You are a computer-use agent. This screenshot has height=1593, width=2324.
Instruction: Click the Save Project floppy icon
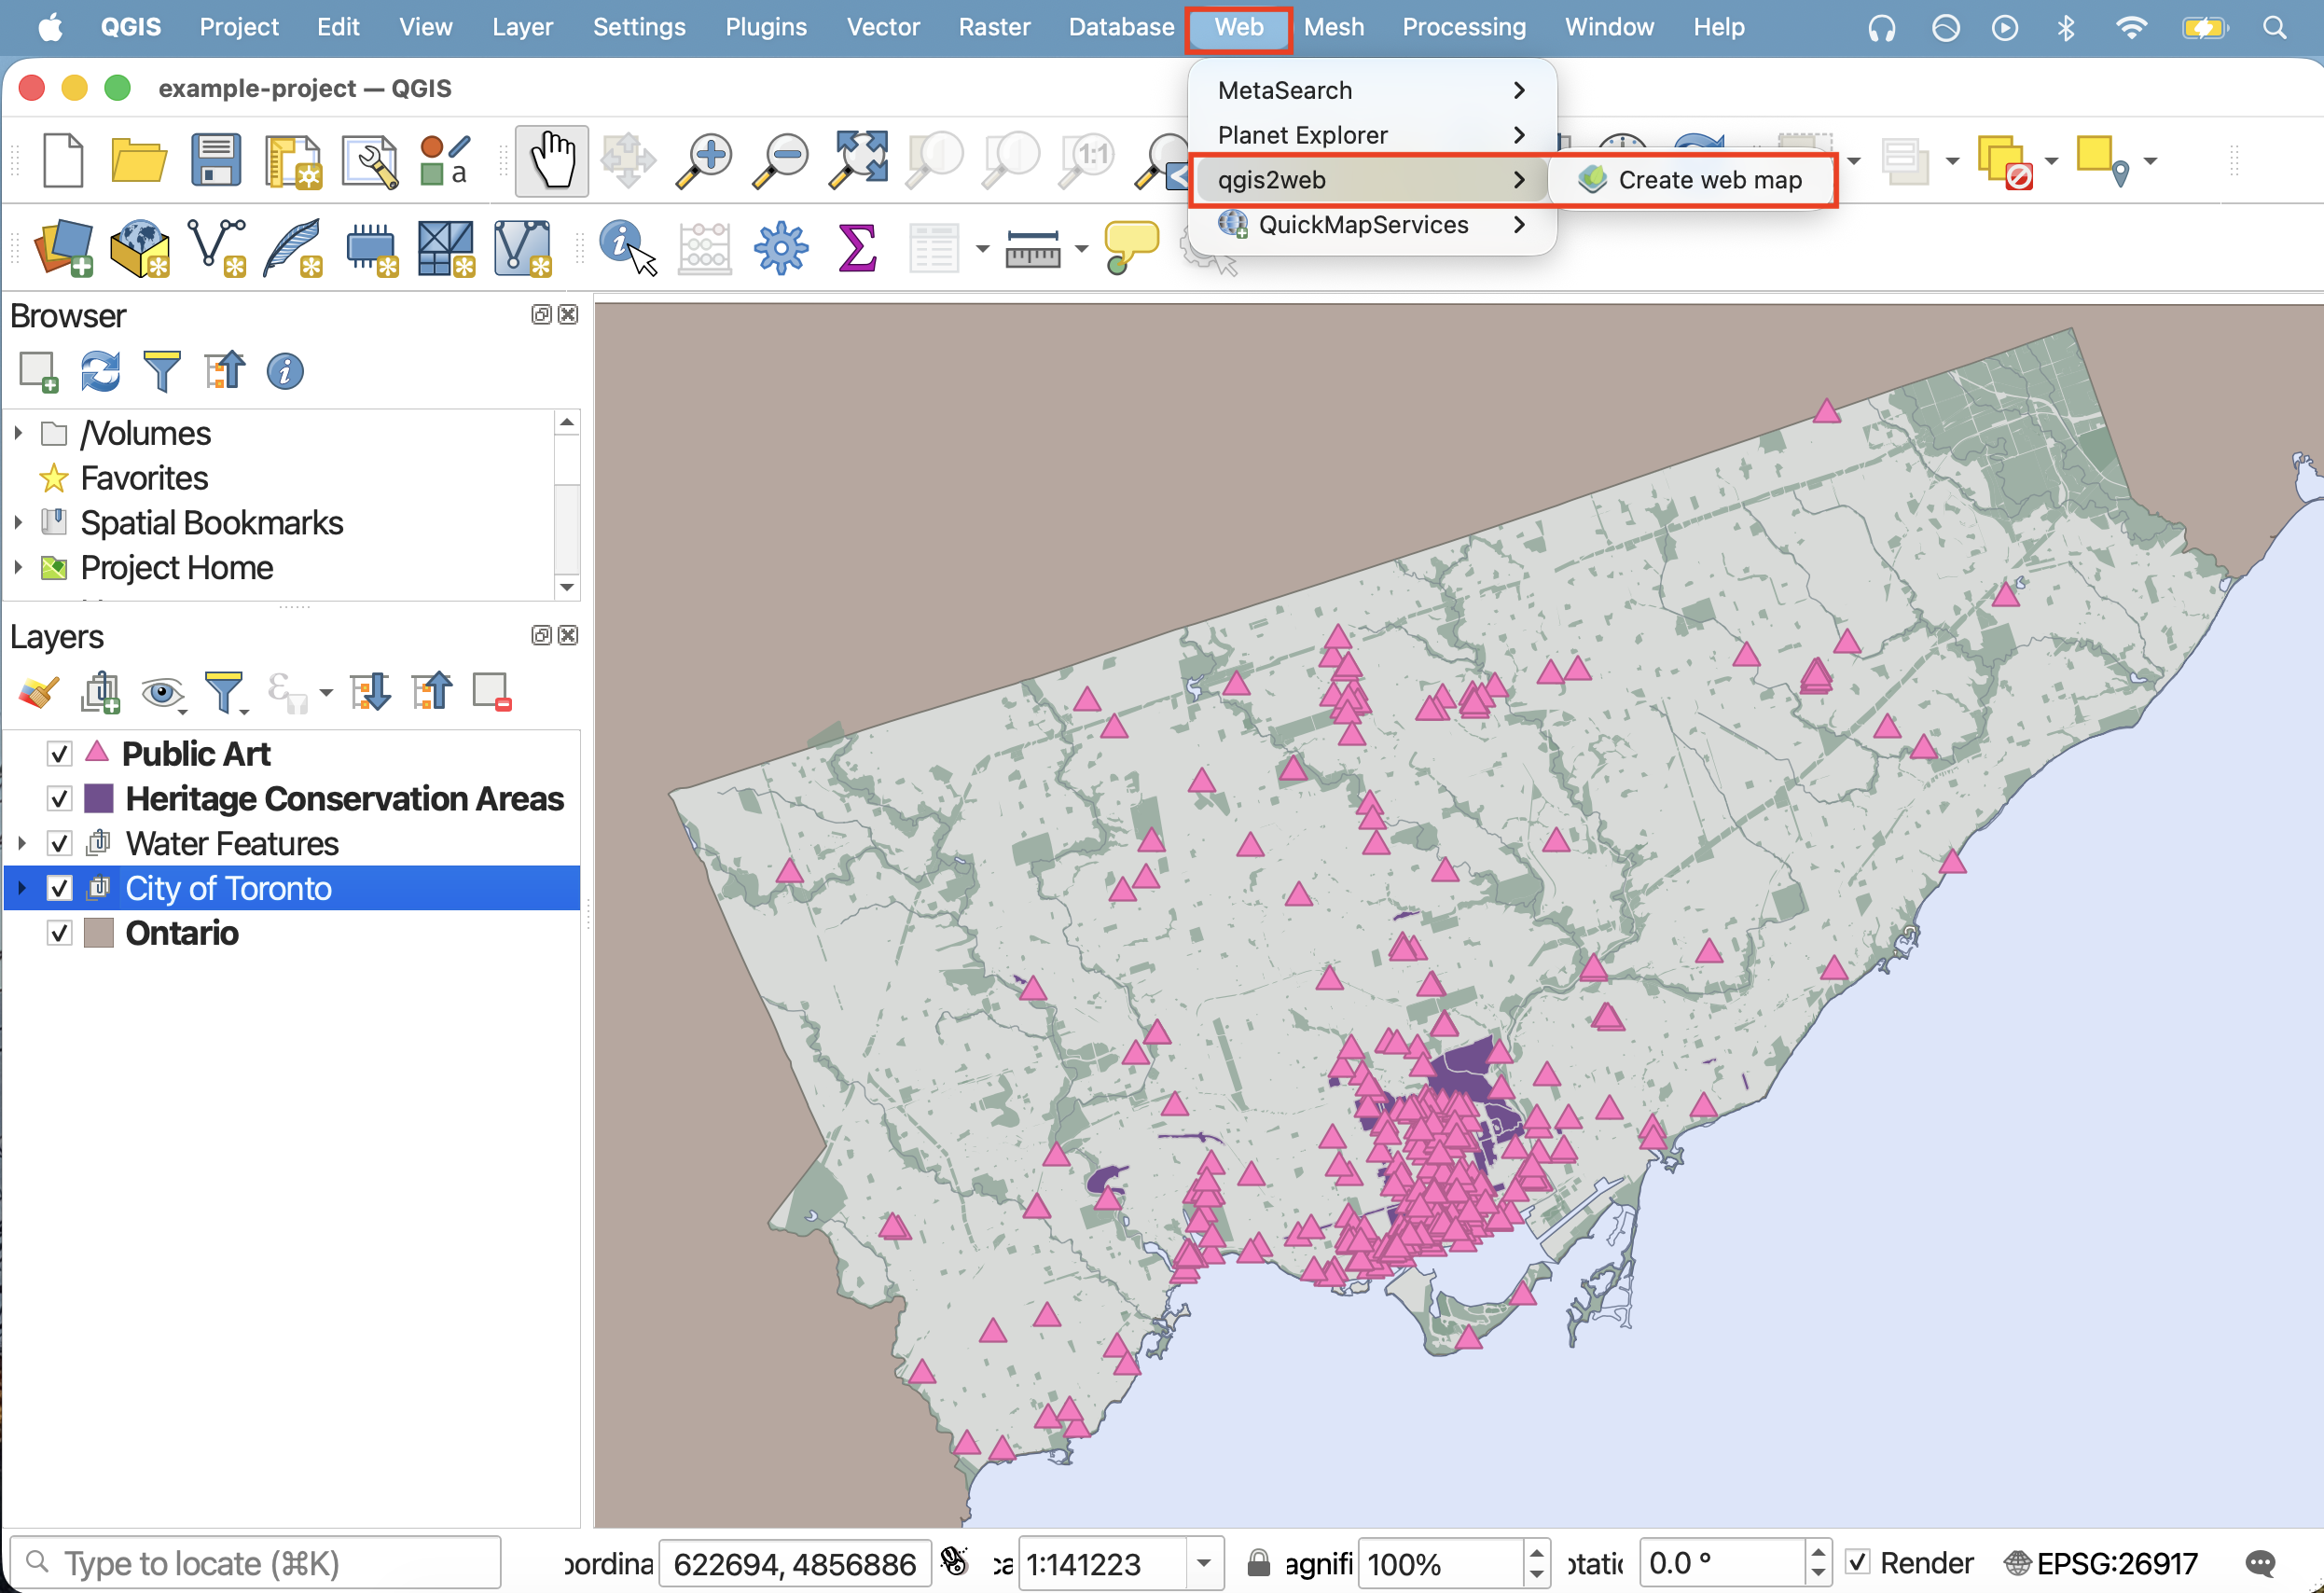216,160
